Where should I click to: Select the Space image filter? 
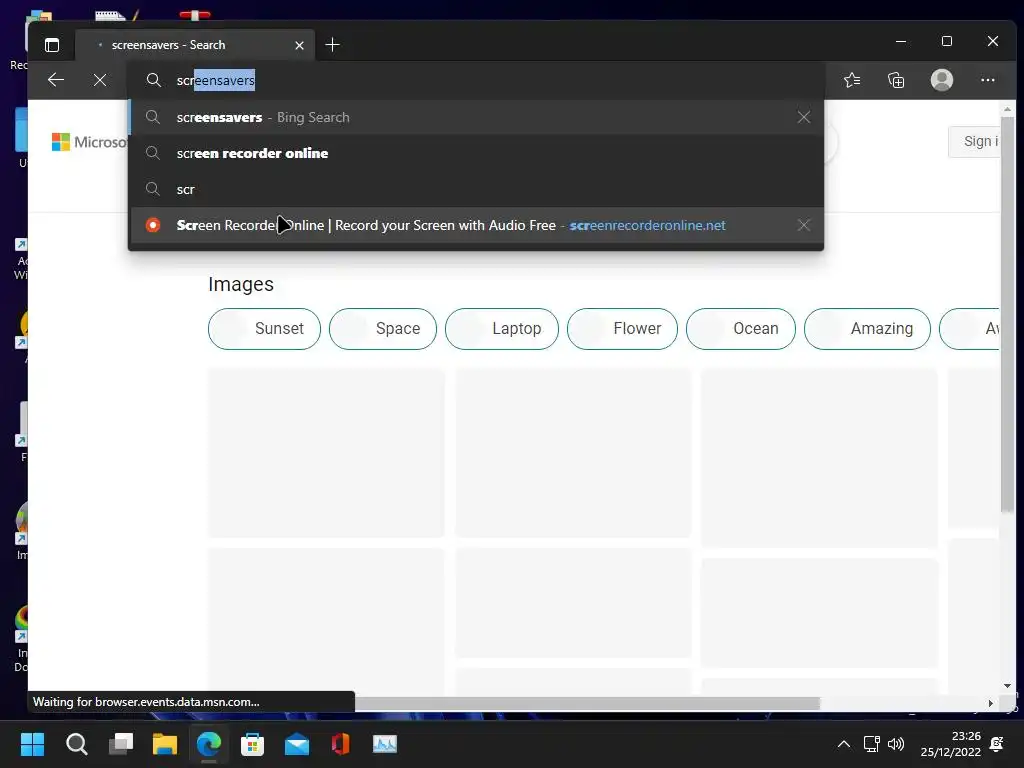pos(383,328)
